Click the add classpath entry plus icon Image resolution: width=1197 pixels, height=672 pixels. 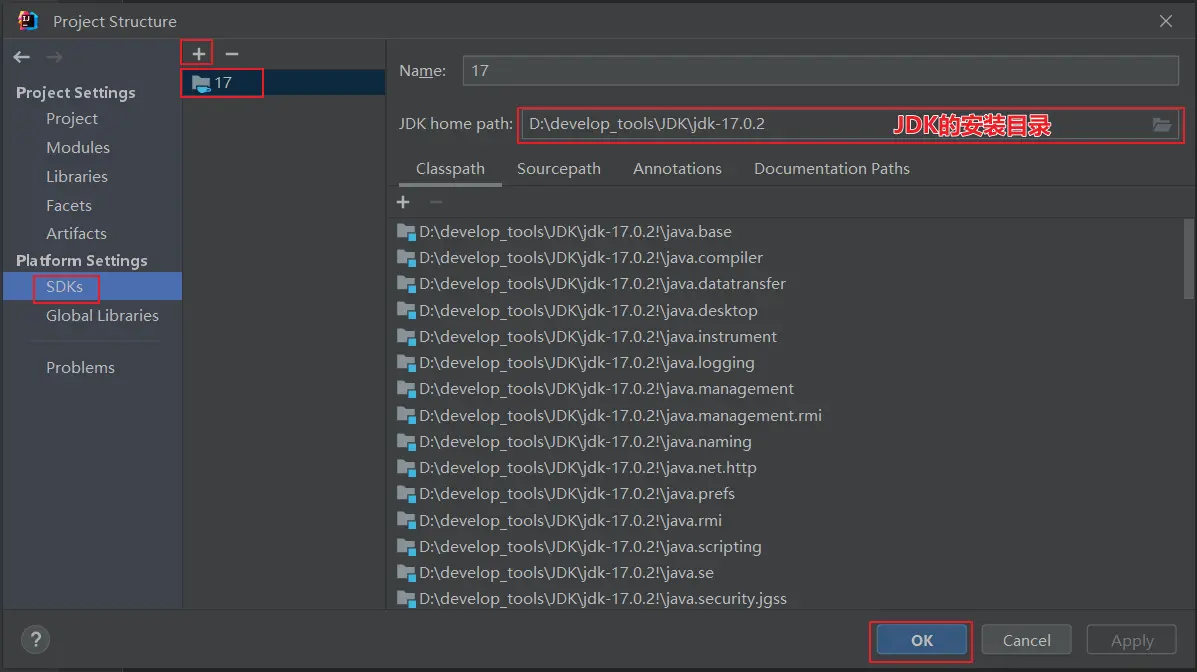point(403,202)
